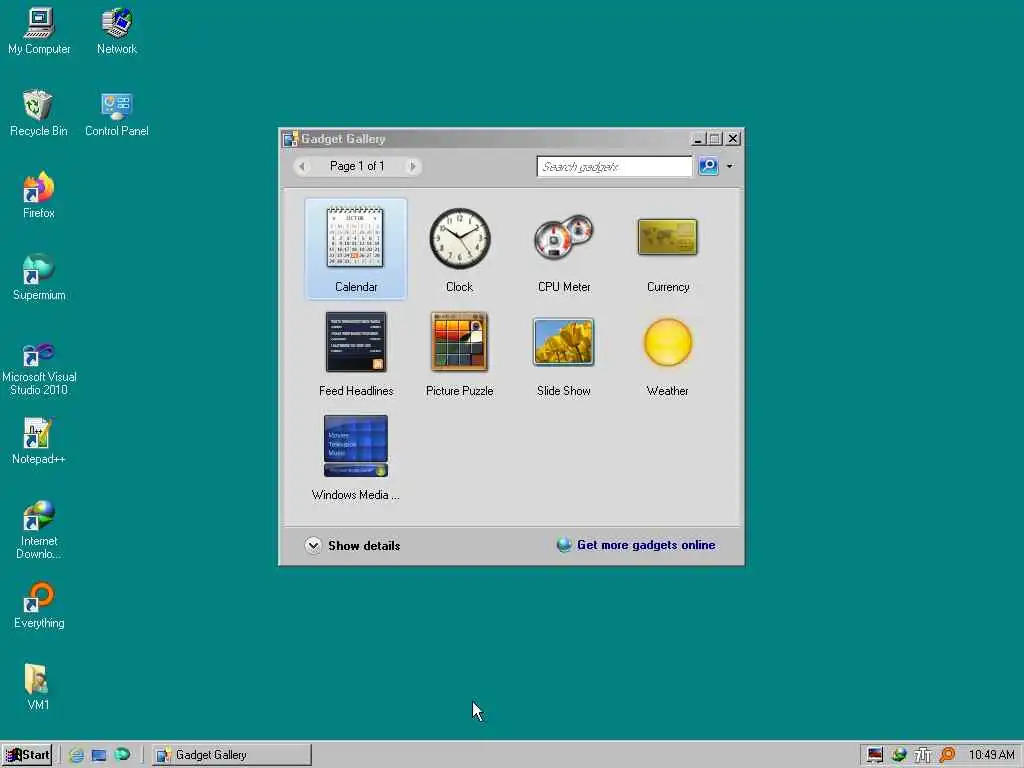Choose the CPU Meter gadget

564,249
